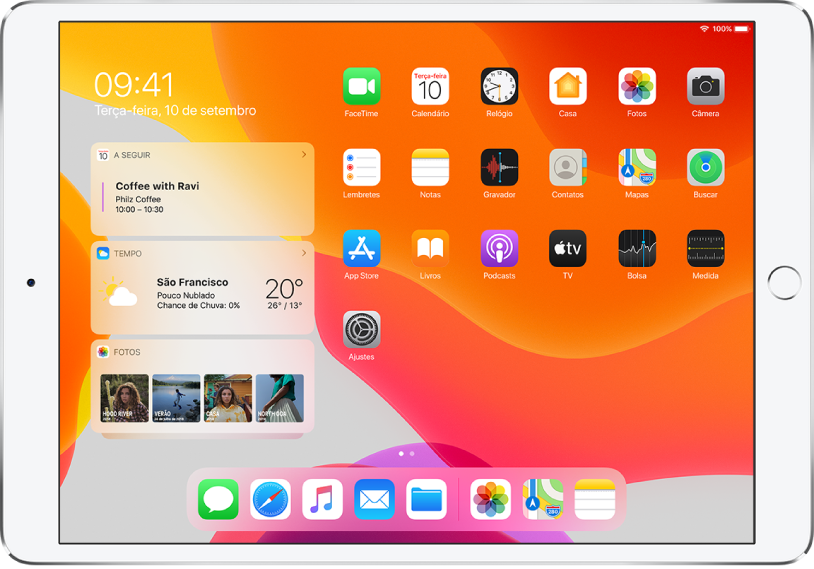
Task: Open the North photo memory thumbnail
Action: coord(280,398)
